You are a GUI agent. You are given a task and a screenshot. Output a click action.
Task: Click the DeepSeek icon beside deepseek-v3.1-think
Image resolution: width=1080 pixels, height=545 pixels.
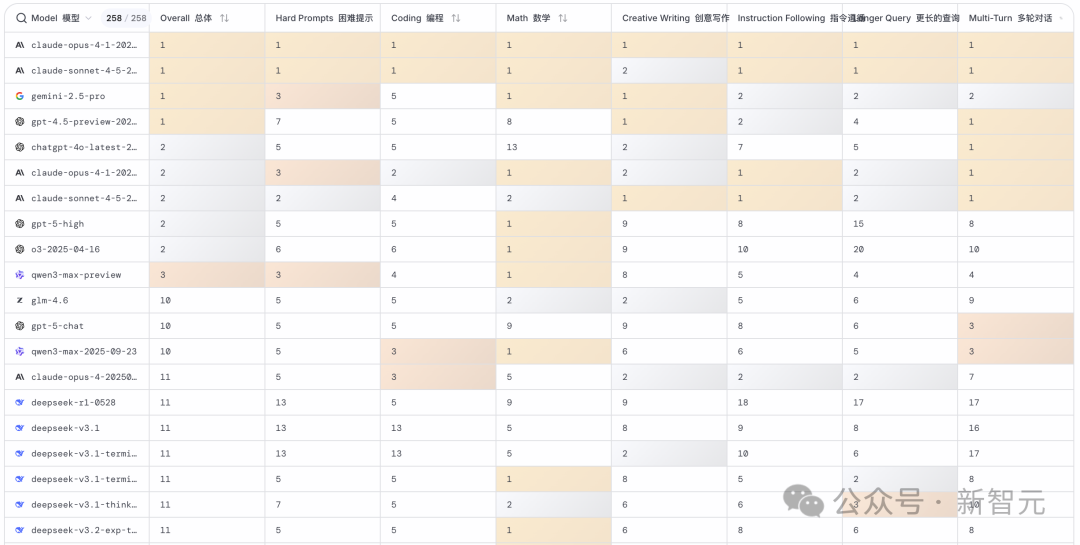[x=20, y=504]
